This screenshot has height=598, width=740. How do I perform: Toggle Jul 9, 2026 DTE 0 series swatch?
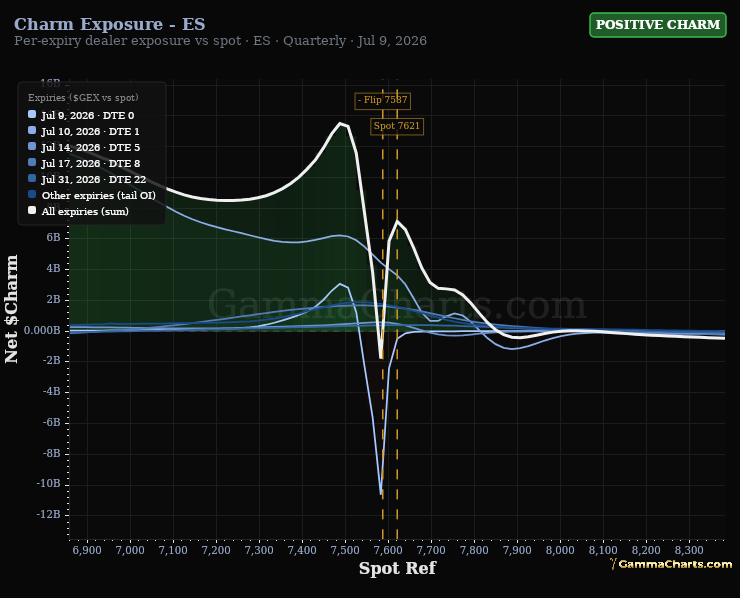tap(32, 115)
